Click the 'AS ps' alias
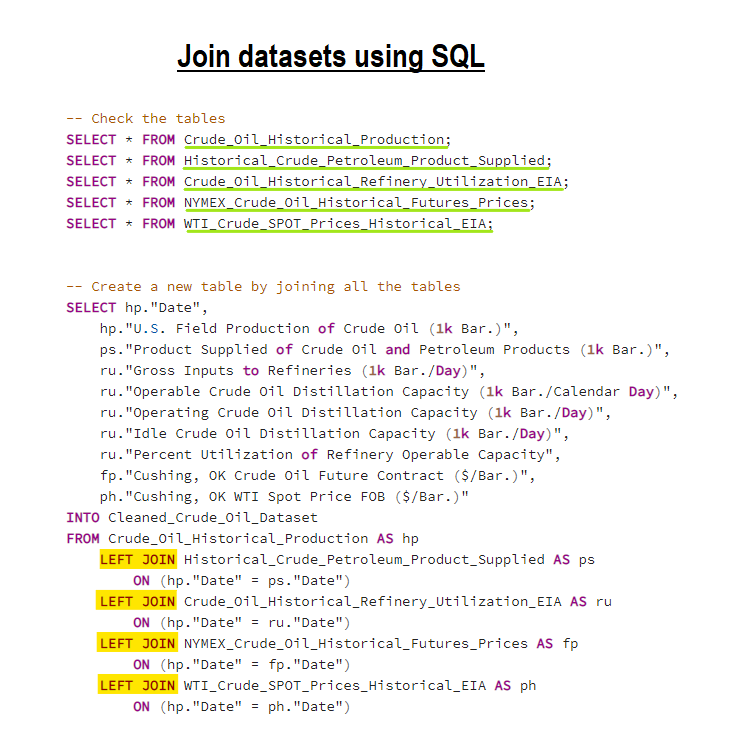733x736 pixels. pyautogui.click(x=574, y=560)
